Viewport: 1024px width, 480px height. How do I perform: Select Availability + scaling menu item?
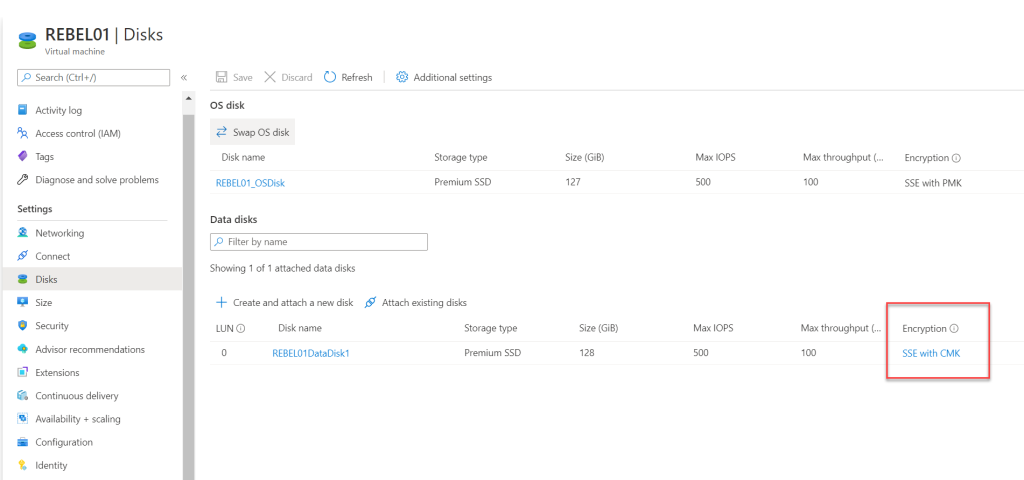coord(77,419)
